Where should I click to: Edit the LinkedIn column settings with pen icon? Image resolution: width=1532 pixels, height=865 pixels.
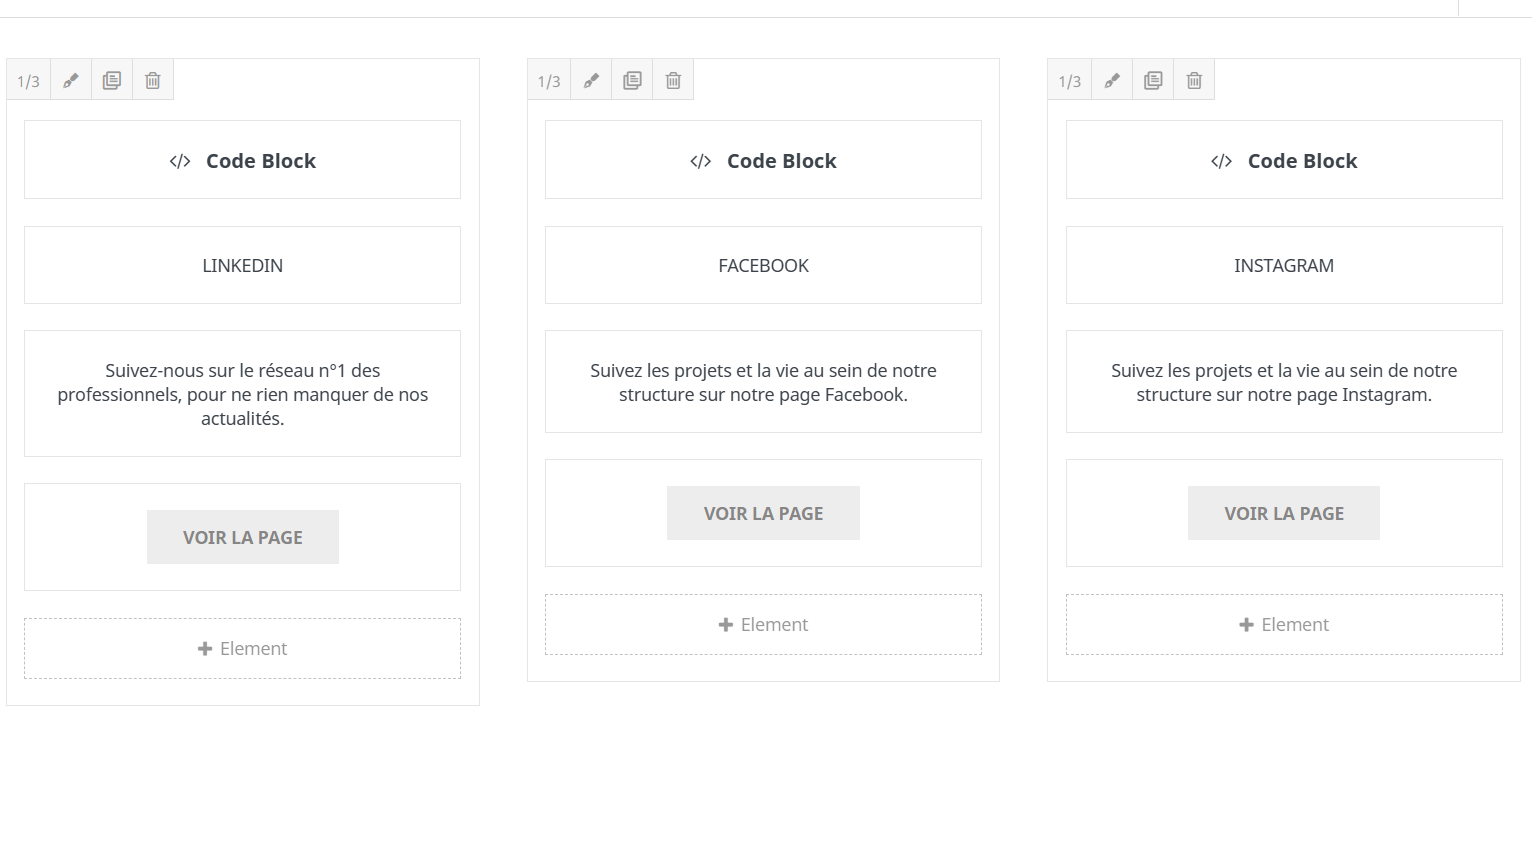(70, 81)
